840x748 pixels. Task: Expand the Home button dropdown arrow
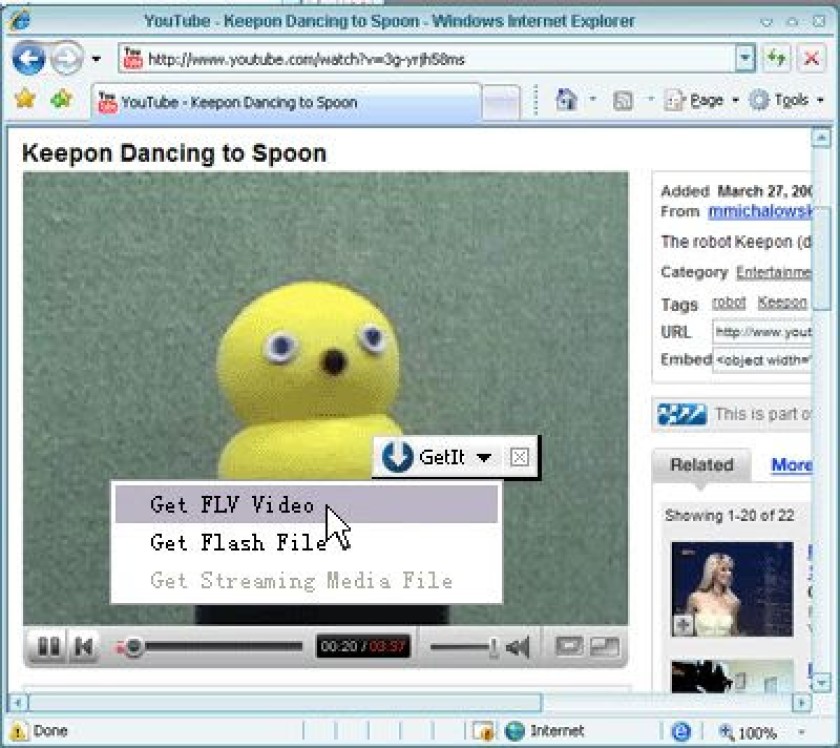click(x=592, y=99)
